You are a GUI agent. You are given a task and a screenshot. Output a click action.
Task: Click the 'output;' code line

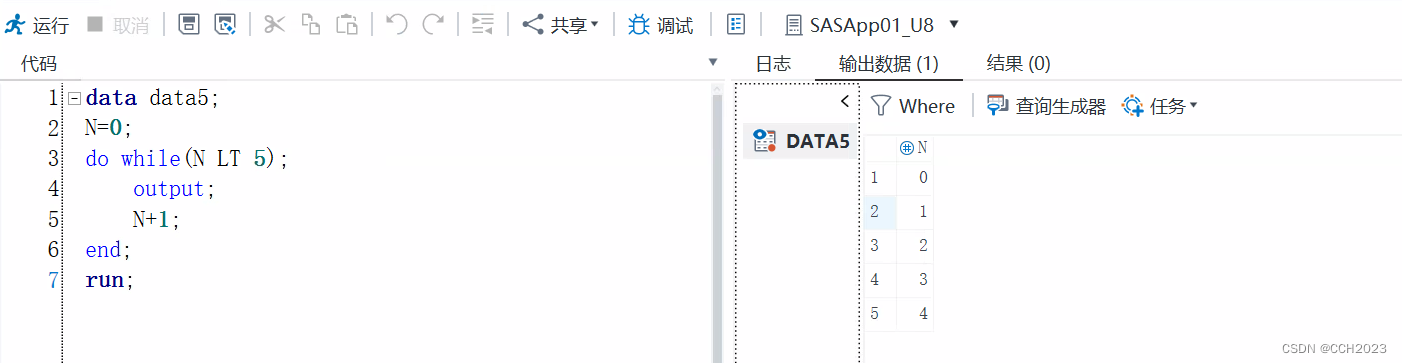pos(174,188)
